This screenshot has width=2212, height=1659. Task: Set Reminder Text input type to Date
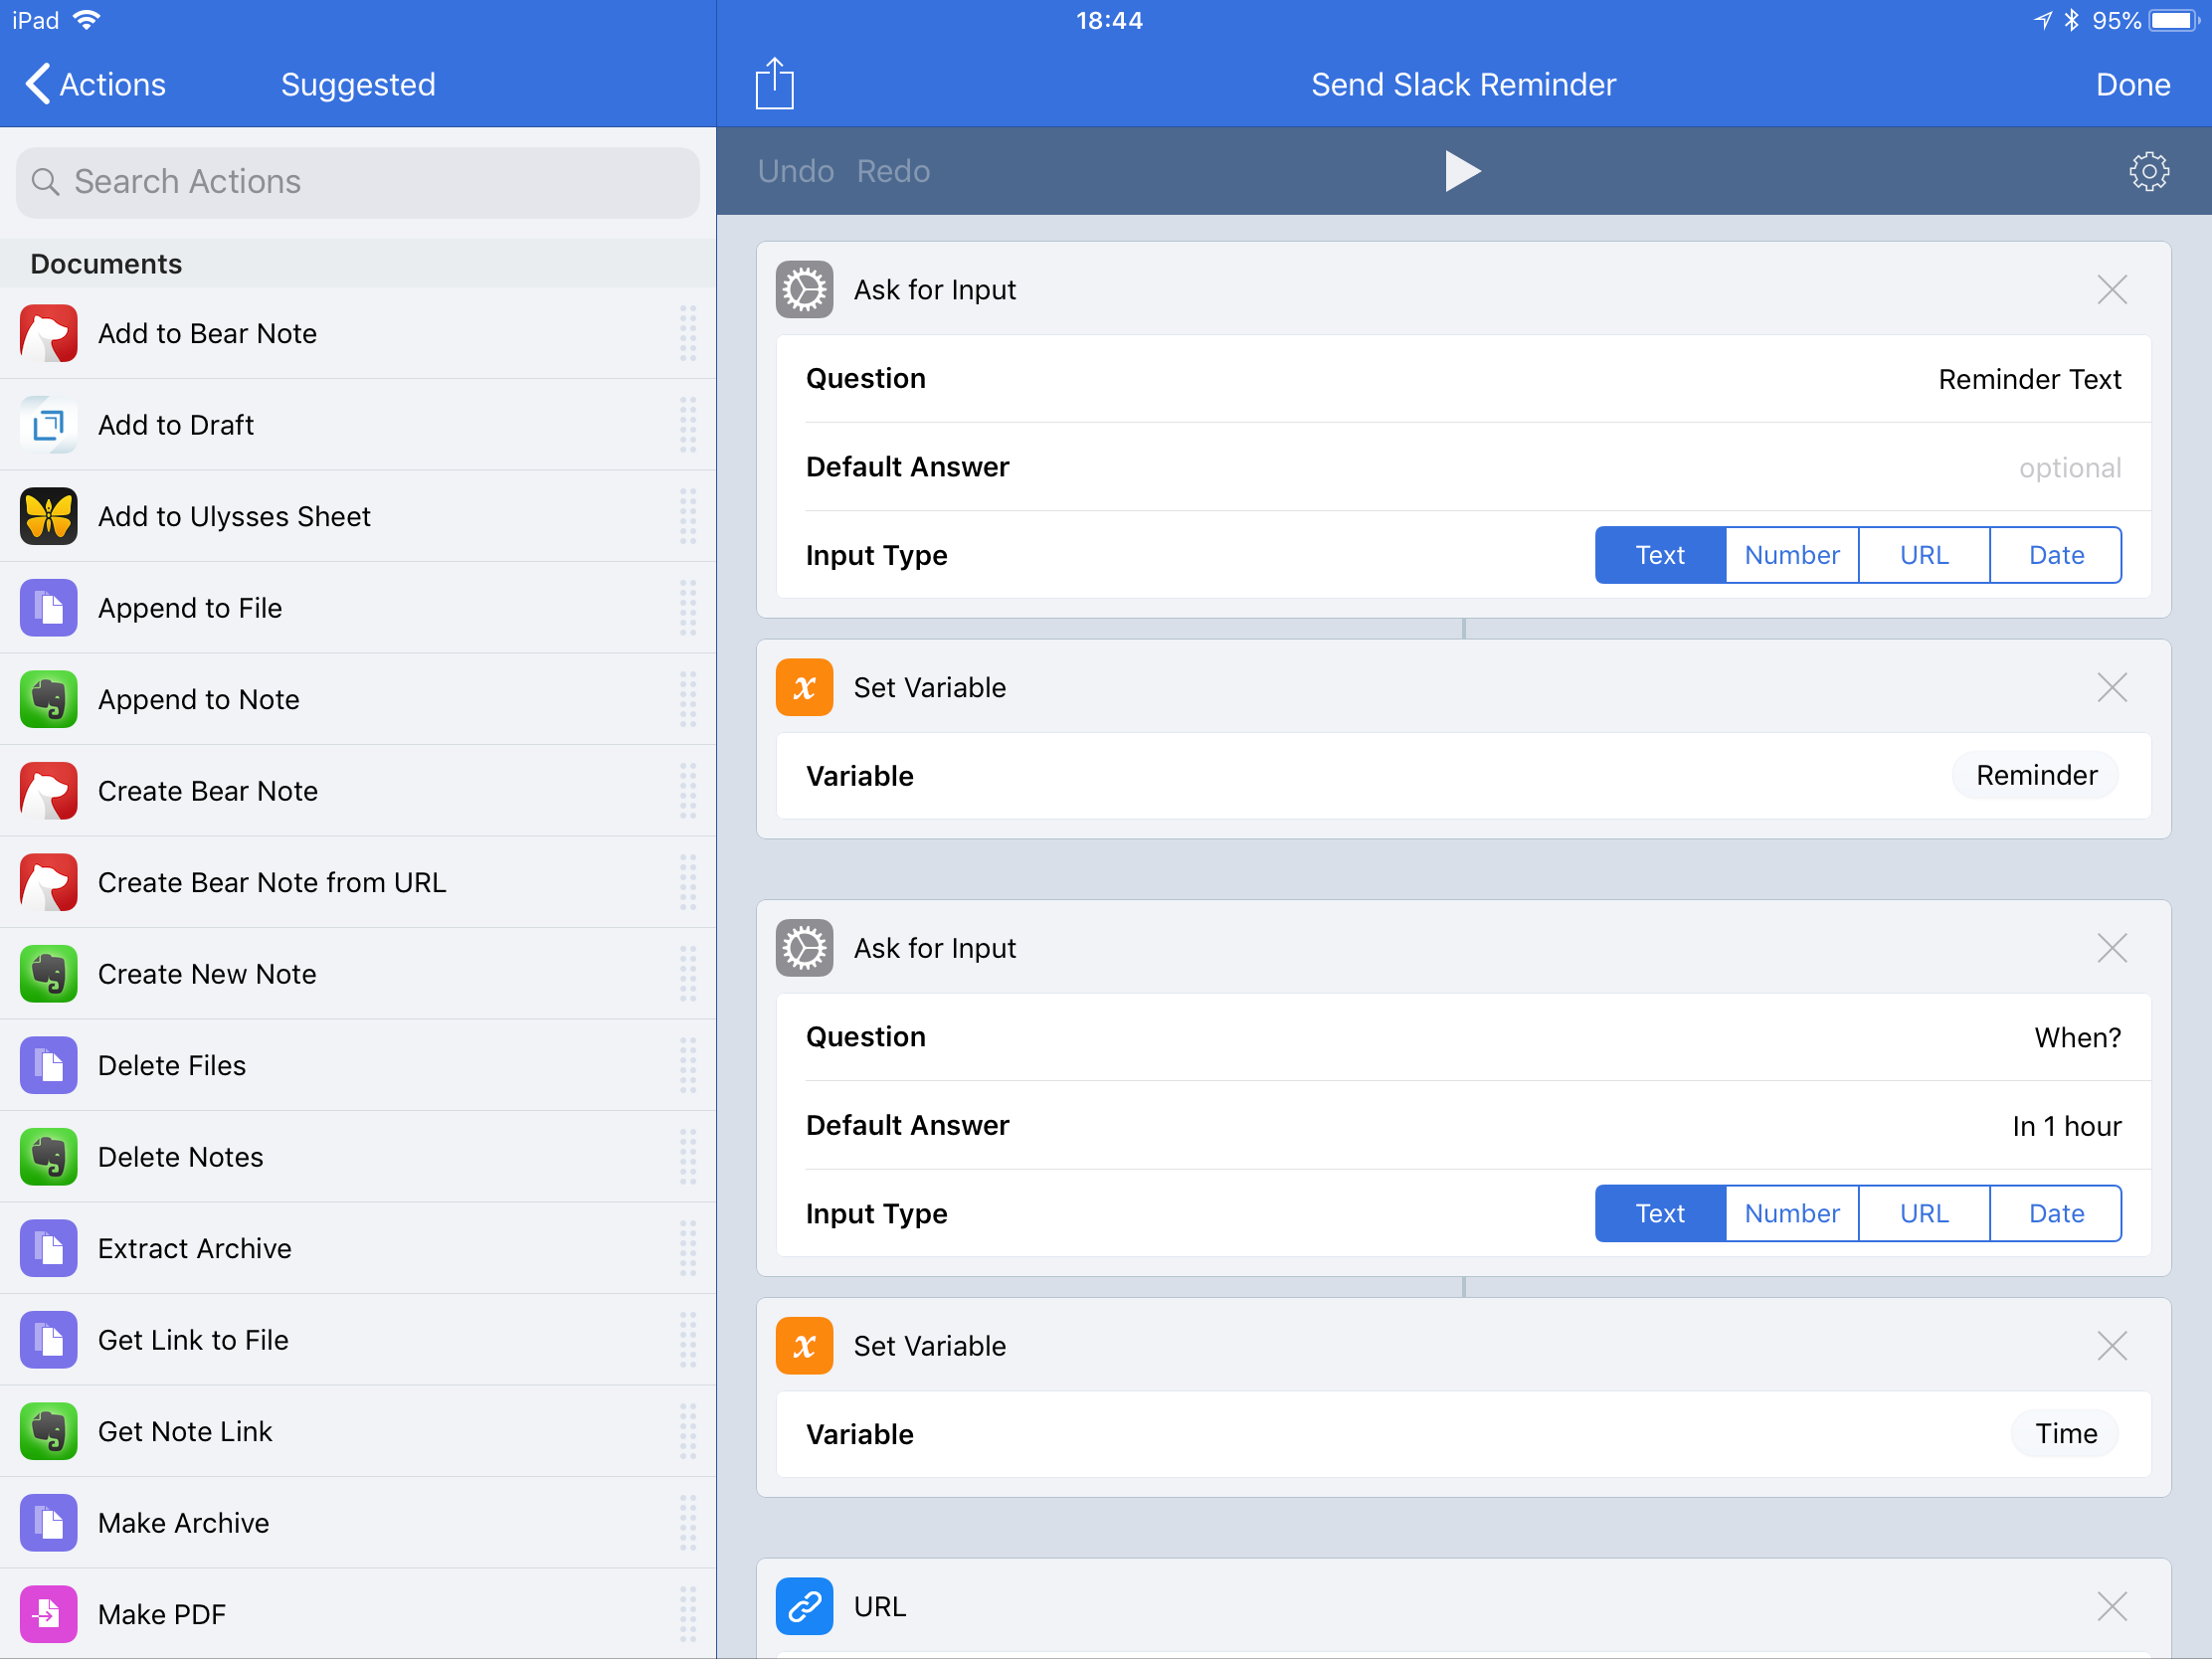[x=2056, y=555]
